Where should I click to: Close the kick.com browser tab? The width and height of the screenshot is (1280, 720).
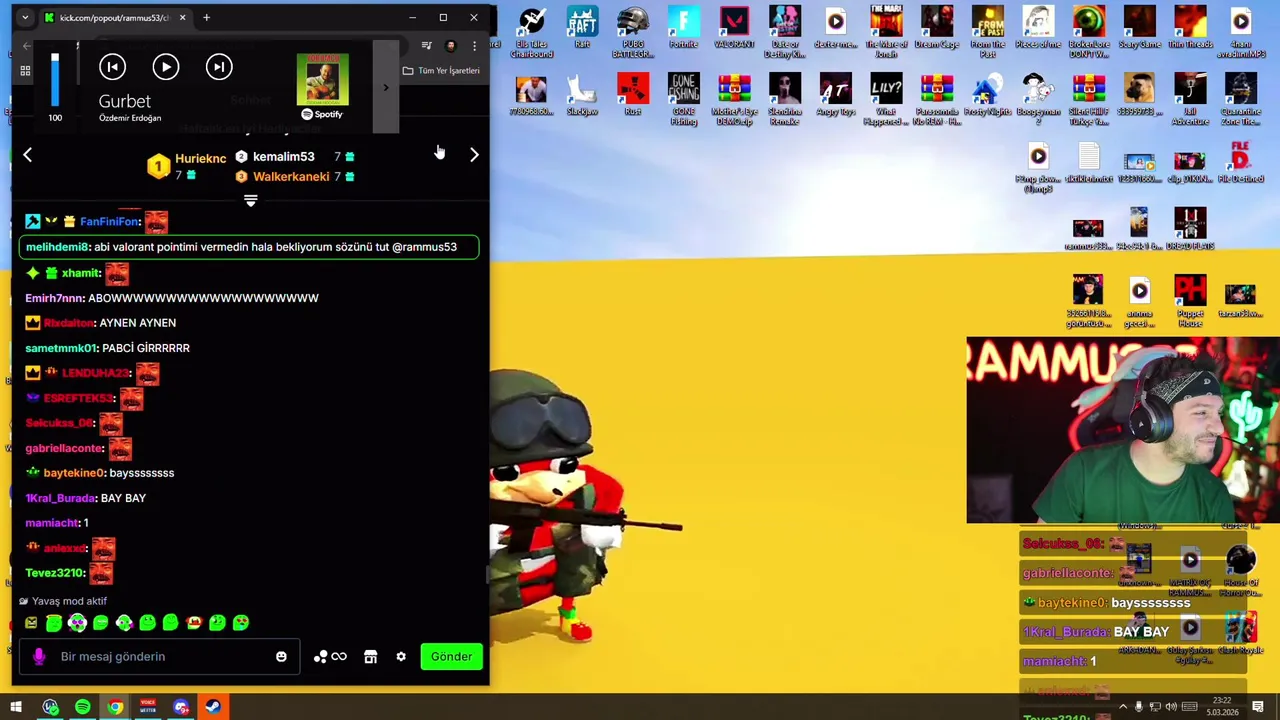(182, 17)
